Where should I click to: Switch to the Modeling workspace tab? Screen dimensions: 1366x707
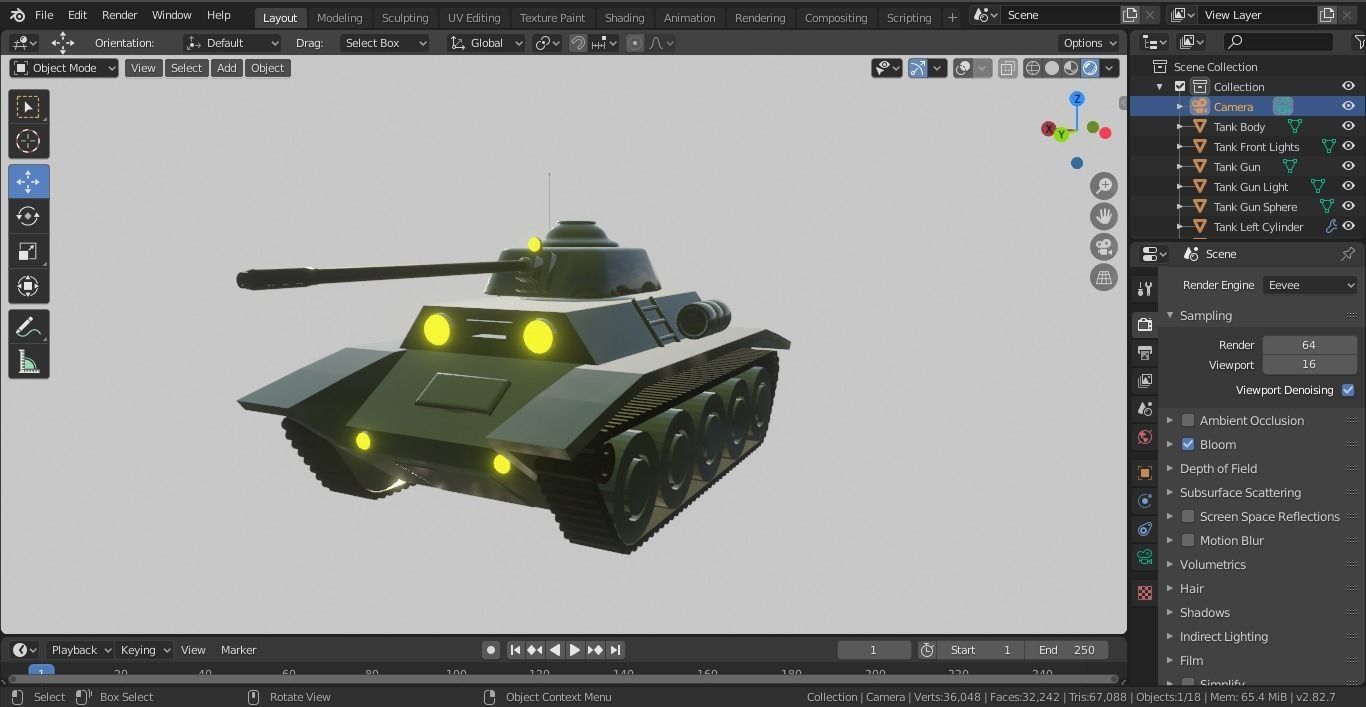[339, 17]
